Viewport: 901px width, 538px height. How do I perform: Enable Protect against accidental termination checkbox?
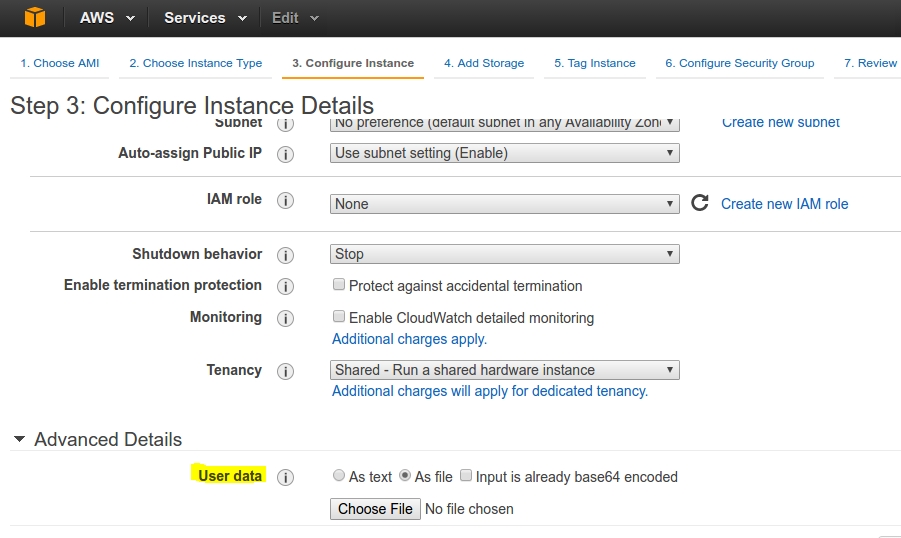coord(339,285)
